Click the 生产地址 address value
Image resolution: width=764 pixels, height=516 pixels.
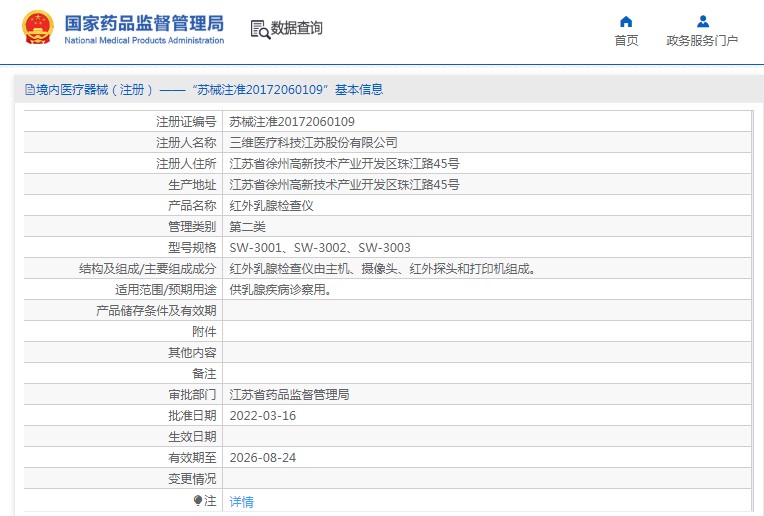pos(344,185)
